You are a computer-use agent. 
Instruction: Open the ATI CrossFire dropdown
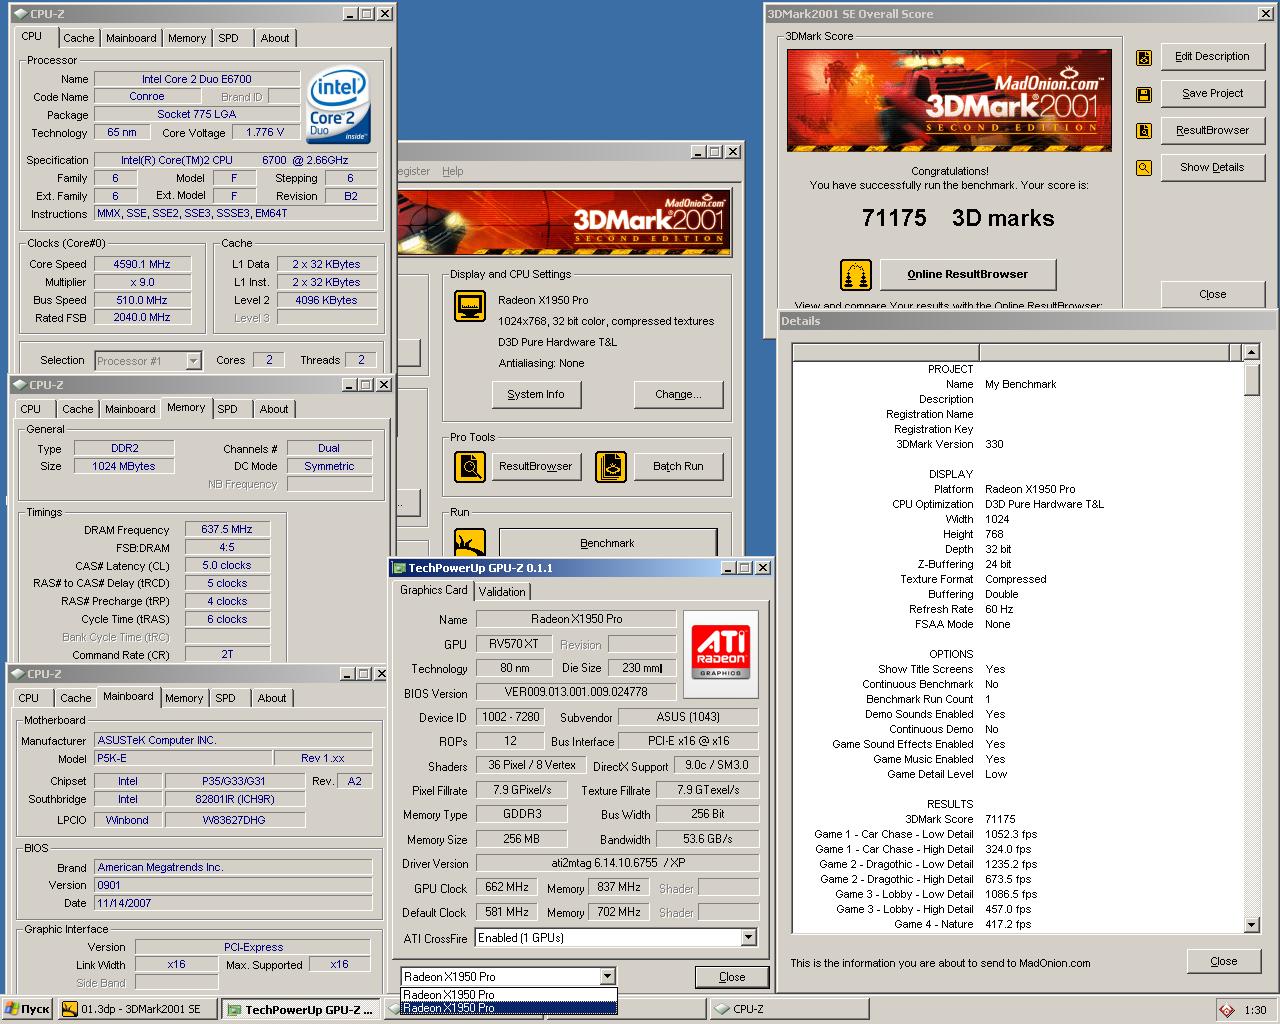pos(748,938)
